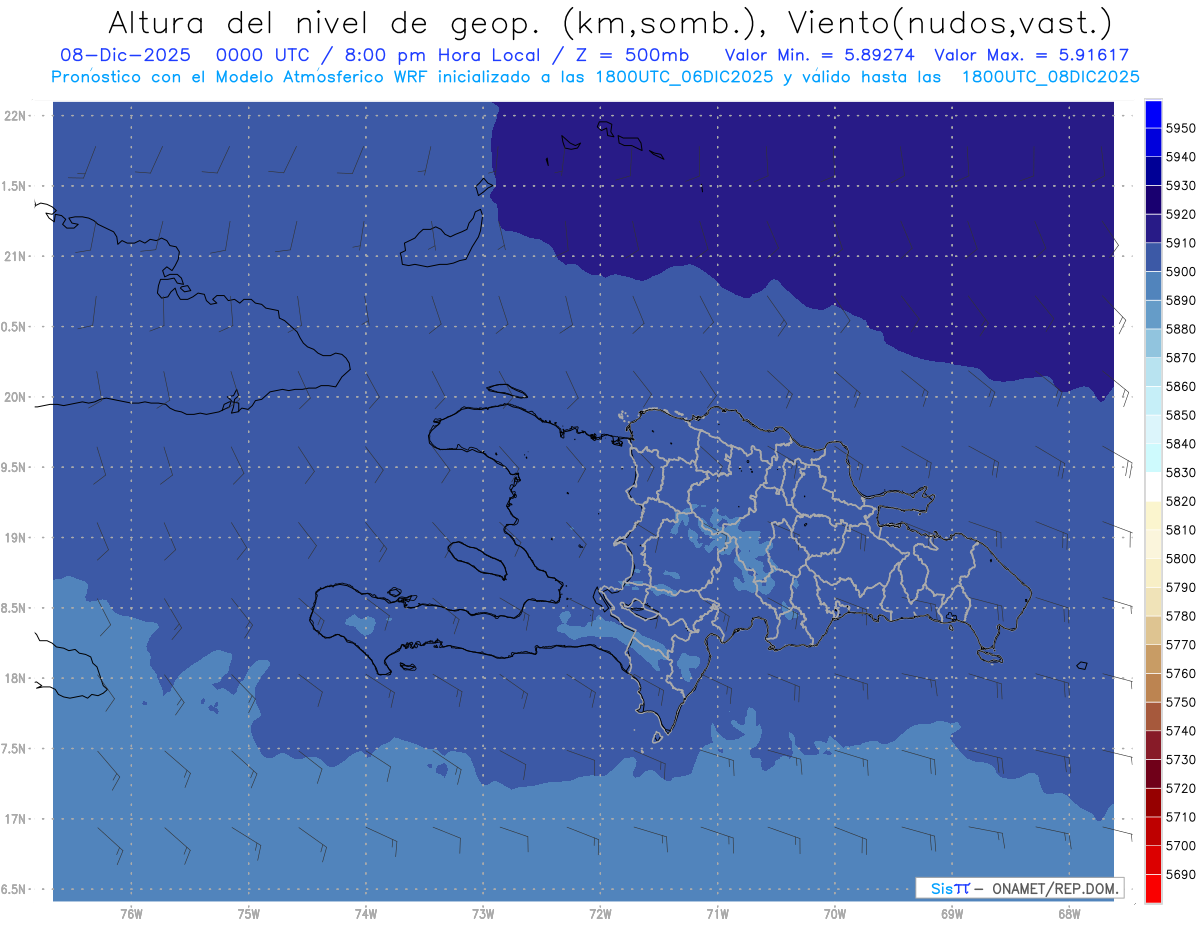Image resolution: width=1200 pixels, height=927 pixels.
Task: Pick the legend swatch between 5820 and 5830
Action: coord(1153,487)
